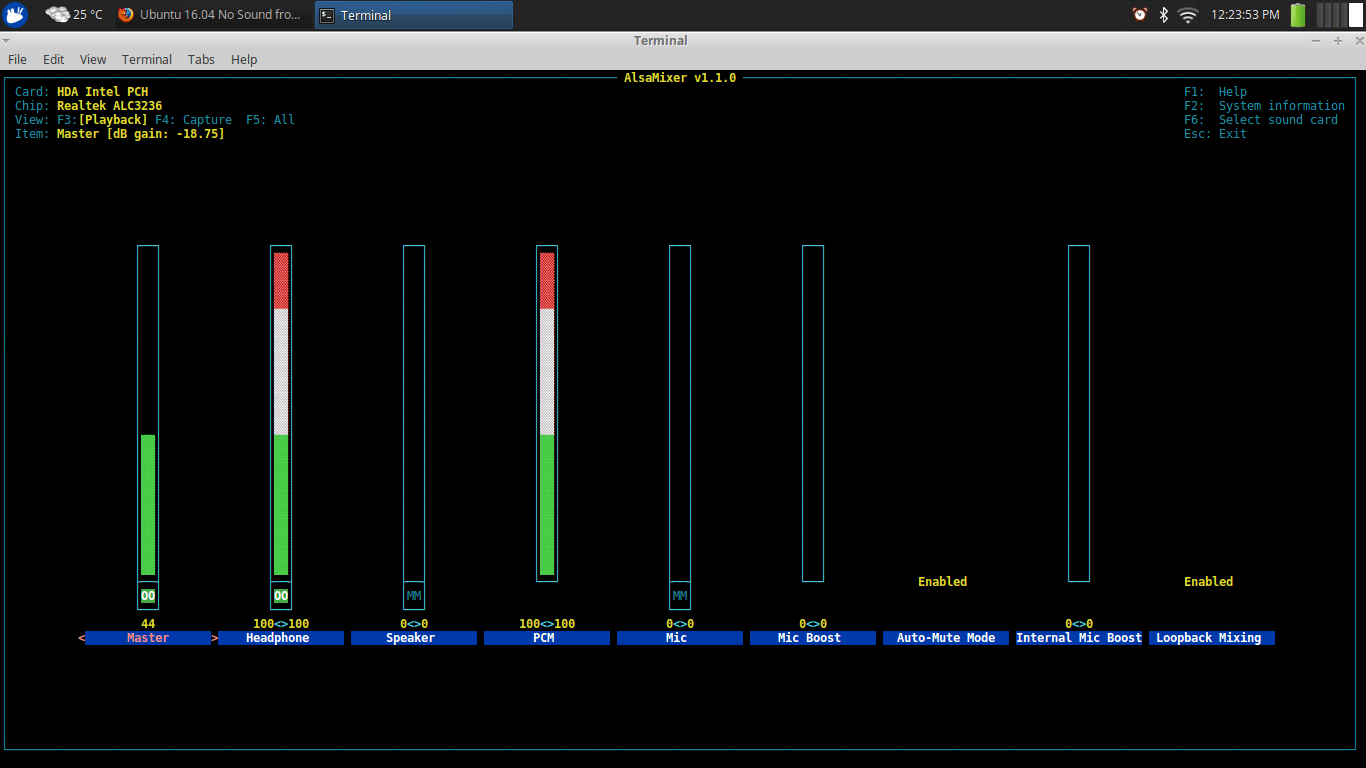
Task: Select the Loopback Mixing control label
Action: pos(1211,638)
